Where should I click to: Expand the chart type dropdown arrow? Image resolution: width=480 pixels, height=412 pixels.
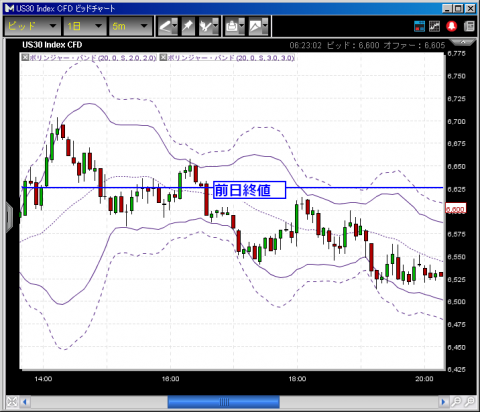click(x=265, y=26)
